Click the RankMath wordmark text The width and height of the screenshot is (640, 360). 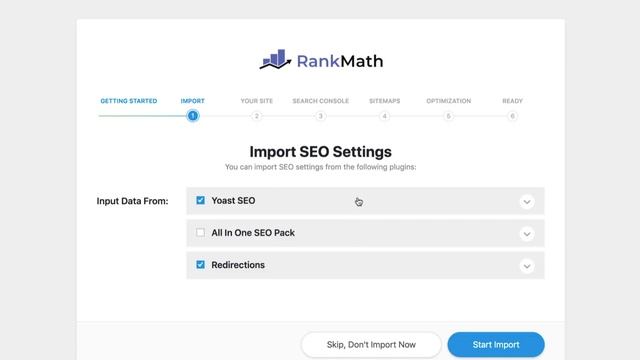click(x=340, y=61)
